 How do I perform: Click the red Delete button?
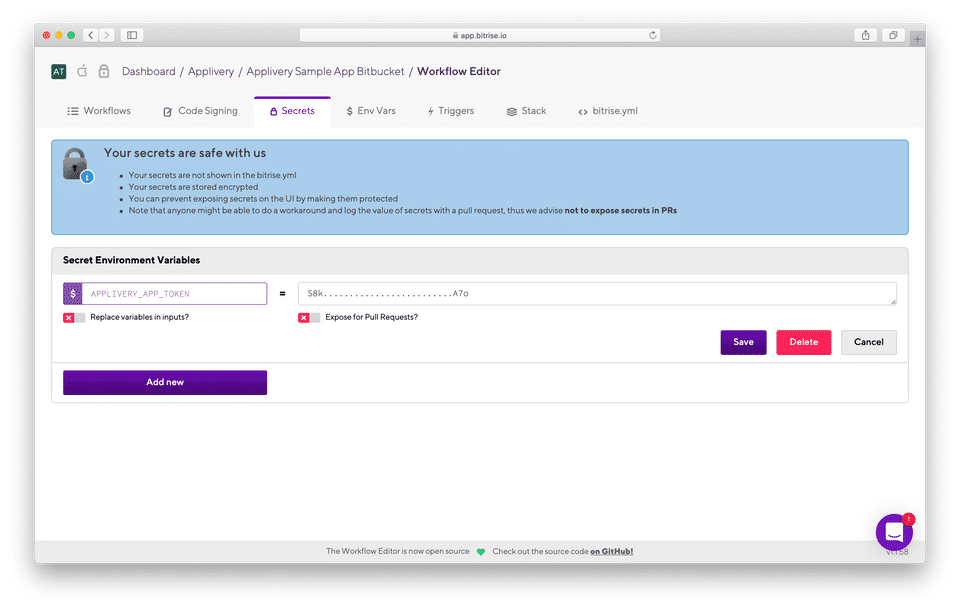point(804,342)
